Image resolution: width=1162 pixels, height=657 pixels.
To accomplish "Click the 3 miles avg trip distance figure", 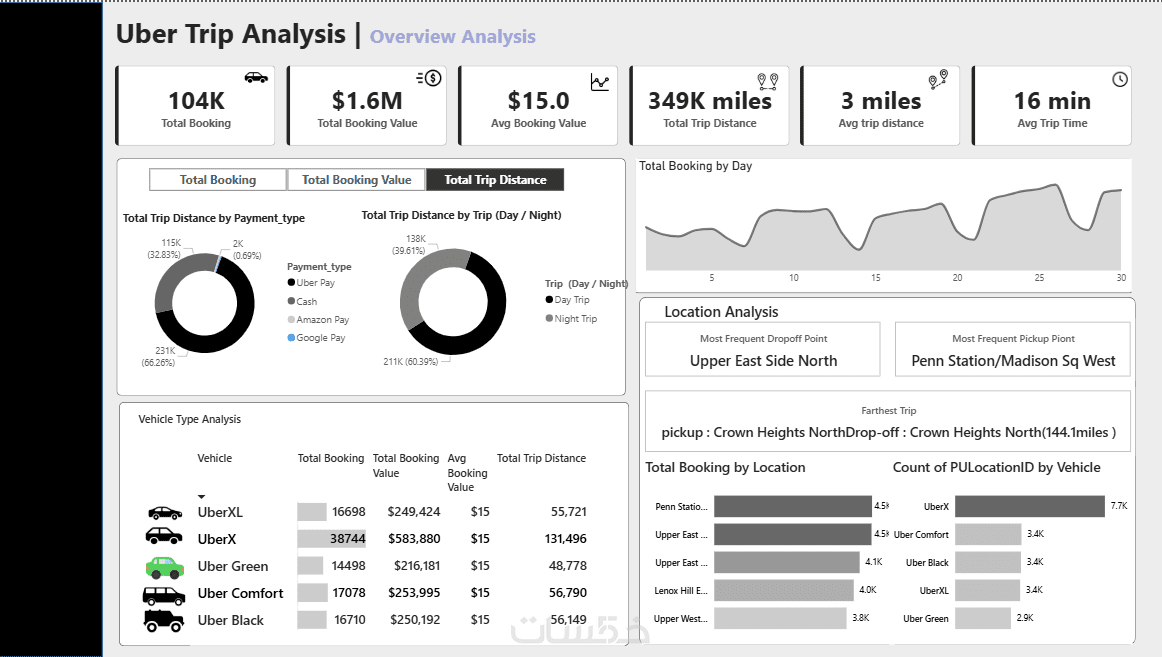I will (x=881, y=101).
